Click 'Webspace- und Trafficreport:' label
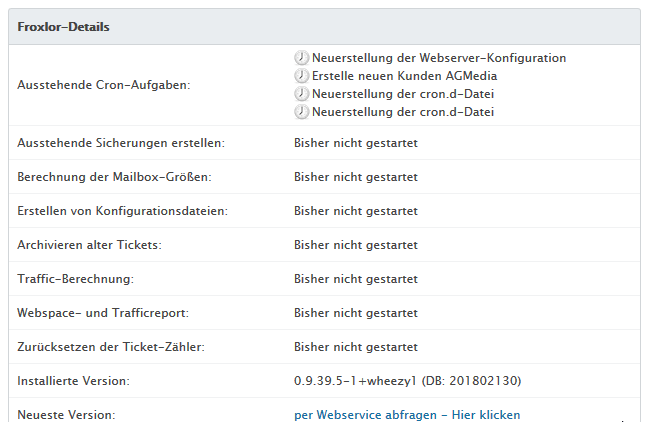This screenshot has height=422, width=667. 103,313
